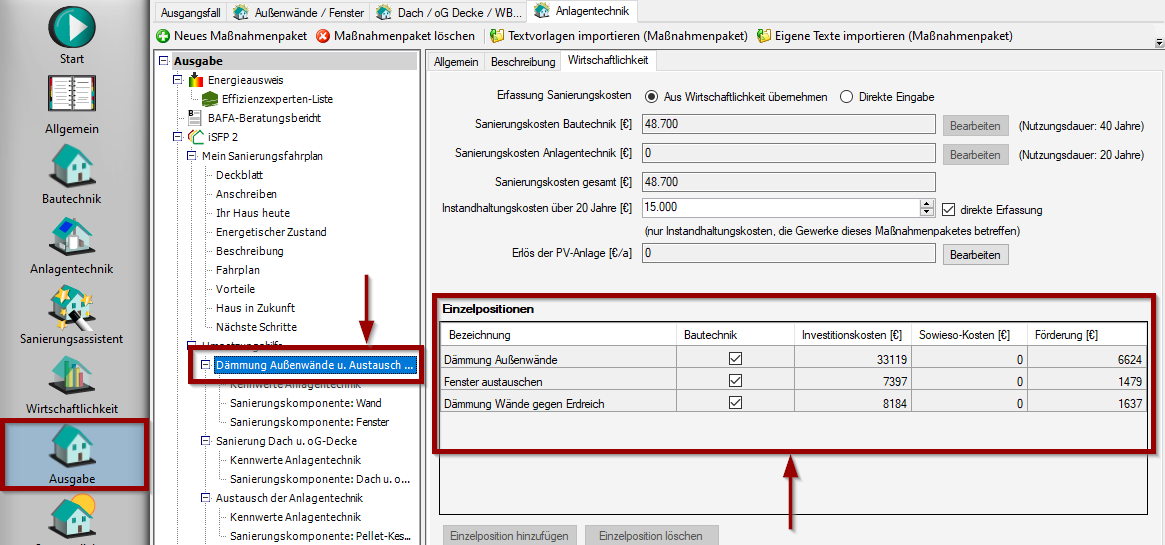Open the Allgemein notebook icon
Viewport: 1165px width, 545px height.
click(72, 97)
